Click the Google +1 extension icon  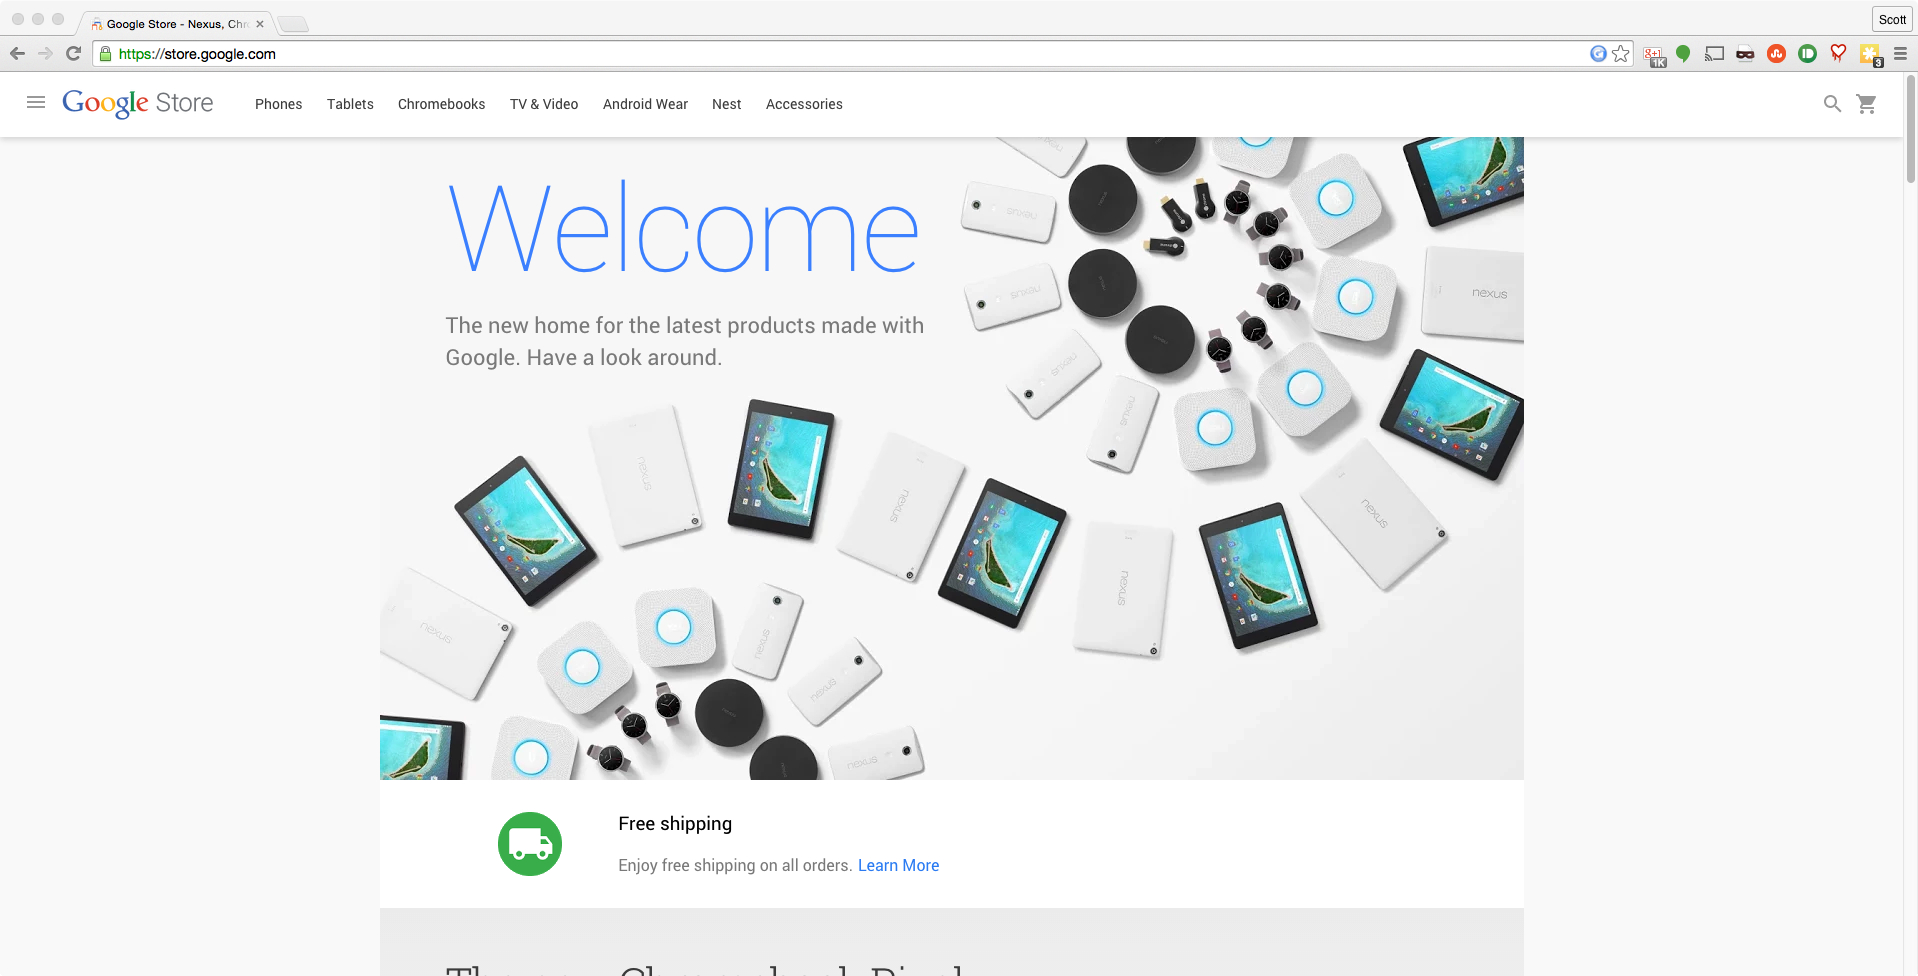coord(1654,55)
